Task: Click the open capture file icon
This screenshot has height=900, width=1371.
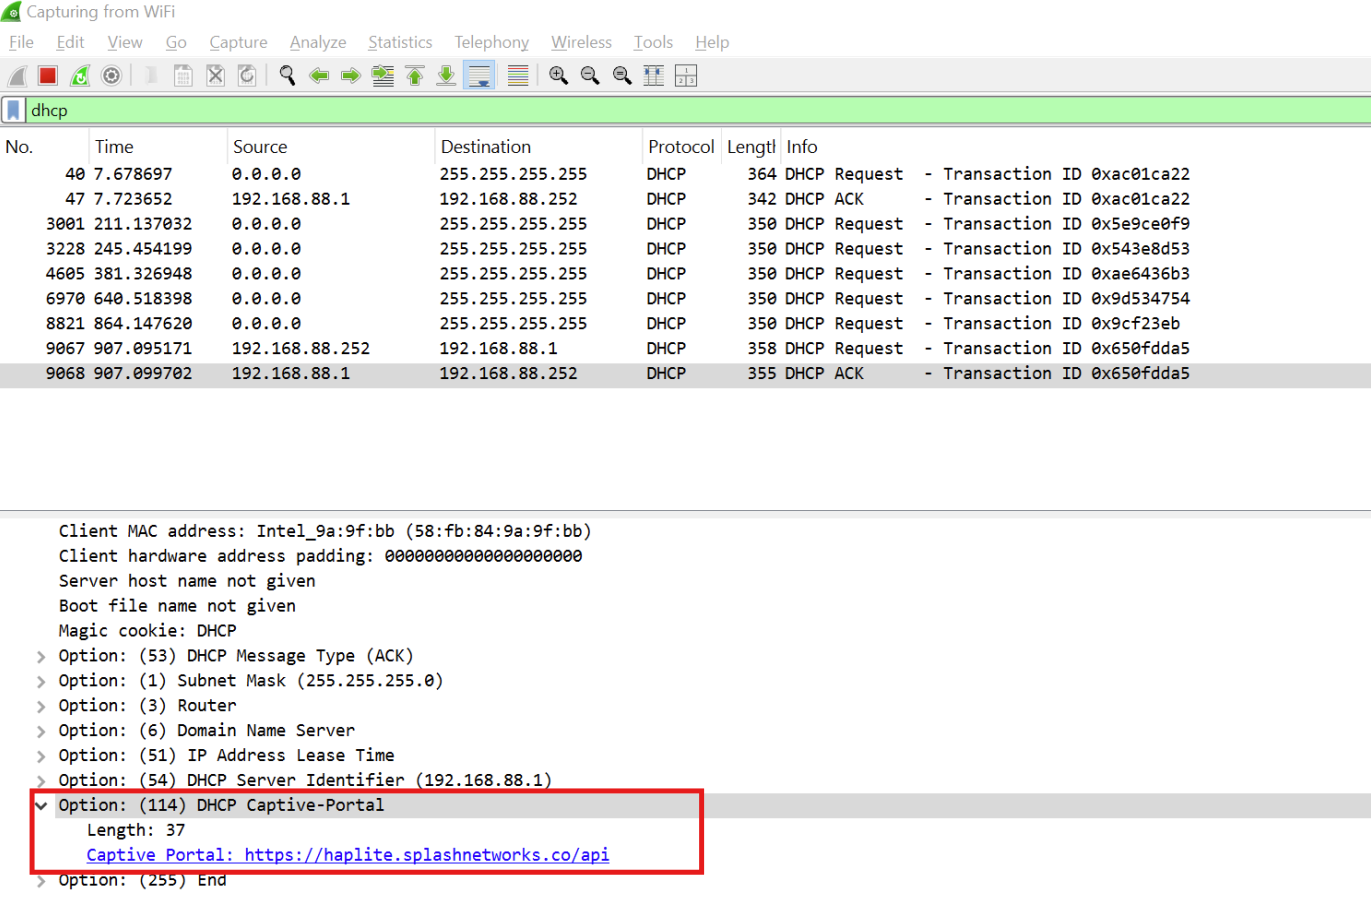Action: (151, 76)
